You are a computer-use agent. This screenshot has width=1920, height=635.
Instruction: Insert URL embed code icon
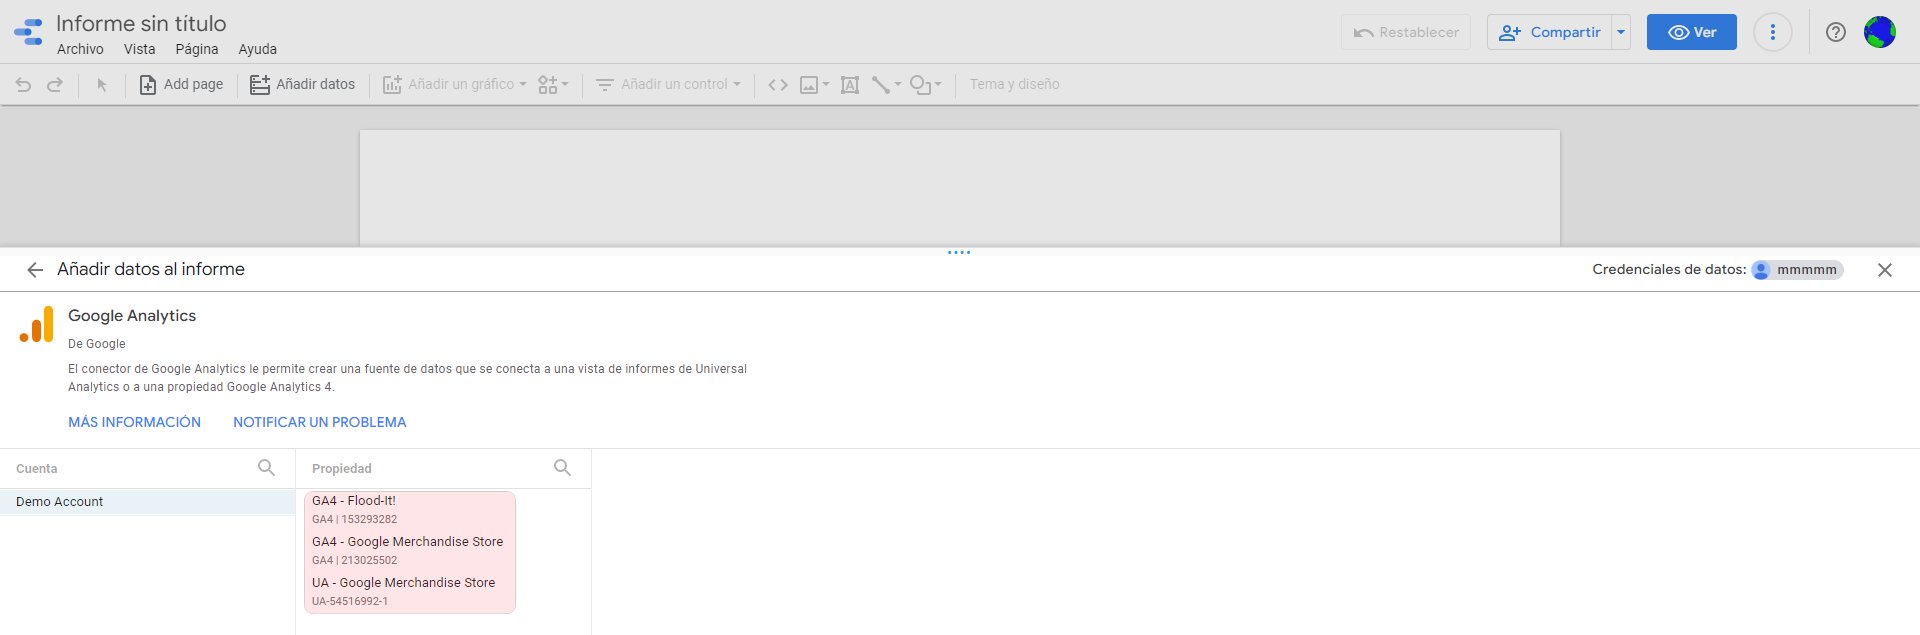click(x=778, y=85)
